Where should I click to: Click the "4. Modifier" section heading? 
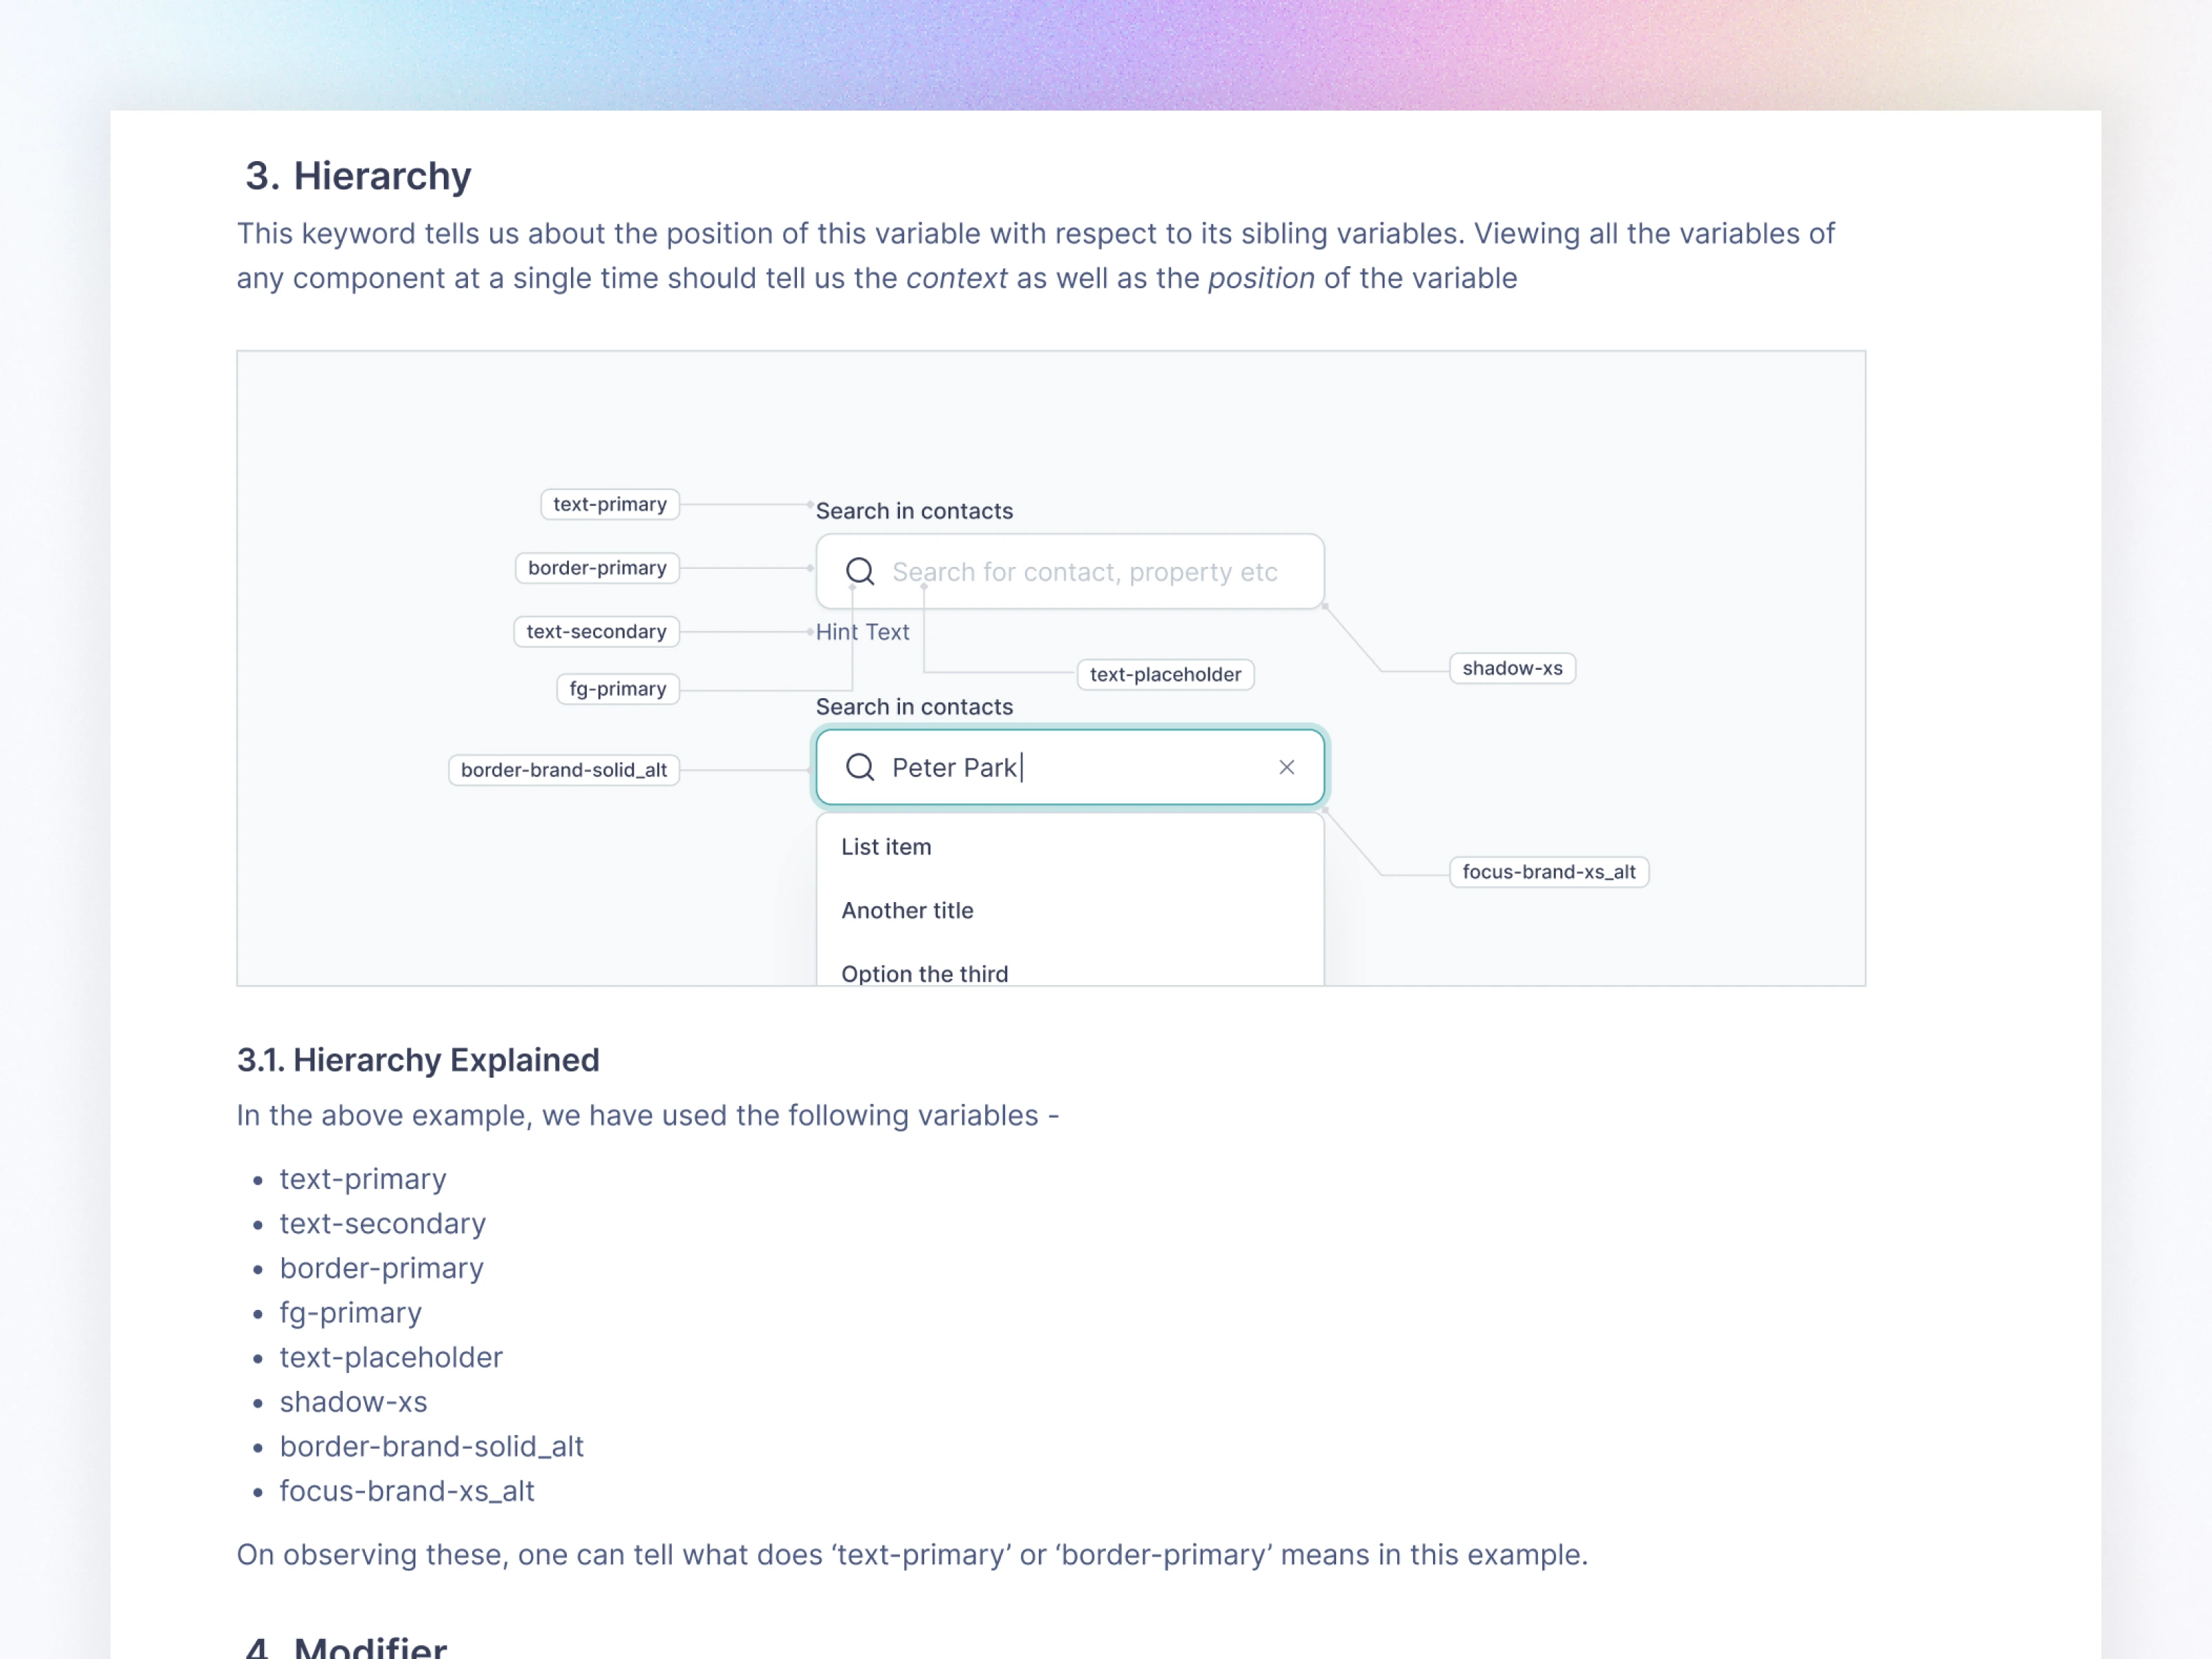pos(346,1646)
